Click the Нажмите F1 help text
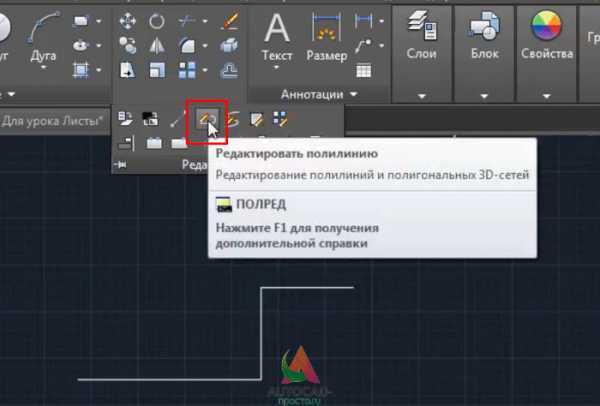The height and width of the screenshot is (406, 600). tap(297, 236)
